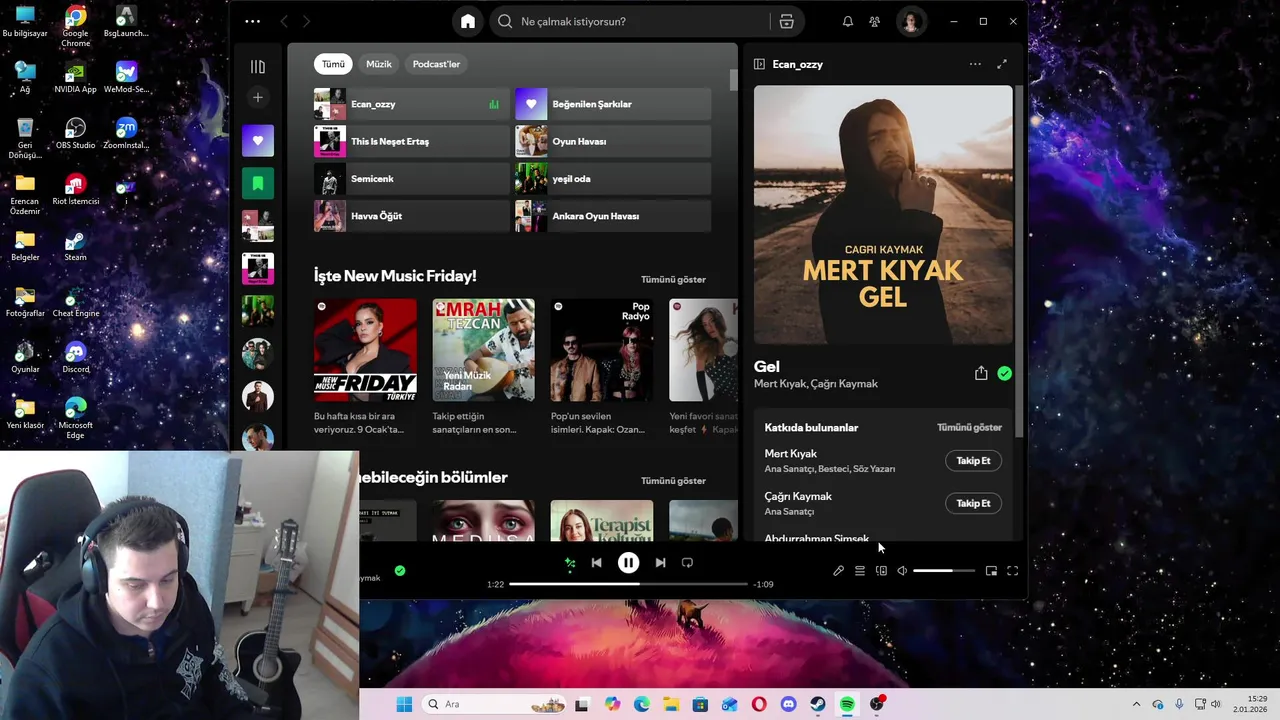Open Oyun Havası tile

[x=613, y=141]
